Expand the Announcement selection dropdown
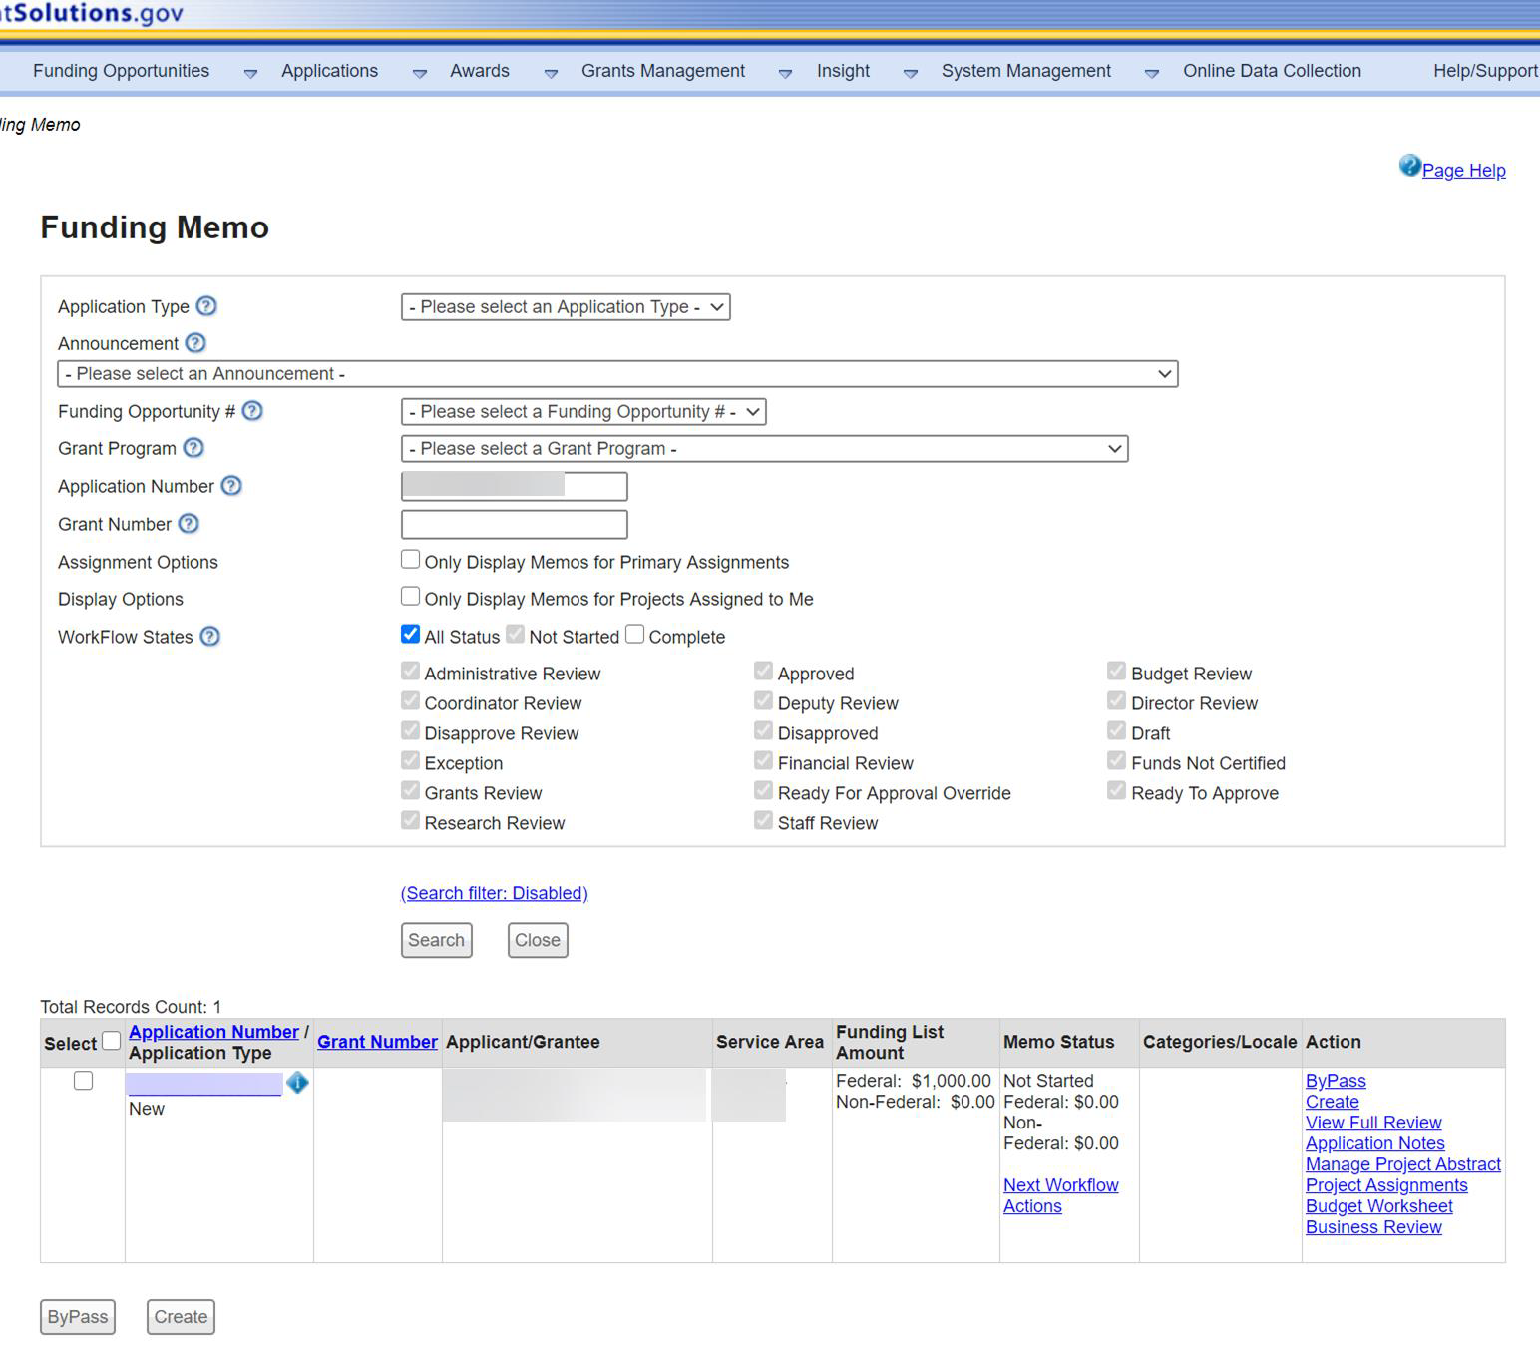 pyautogui.click(x=617, y=374)
